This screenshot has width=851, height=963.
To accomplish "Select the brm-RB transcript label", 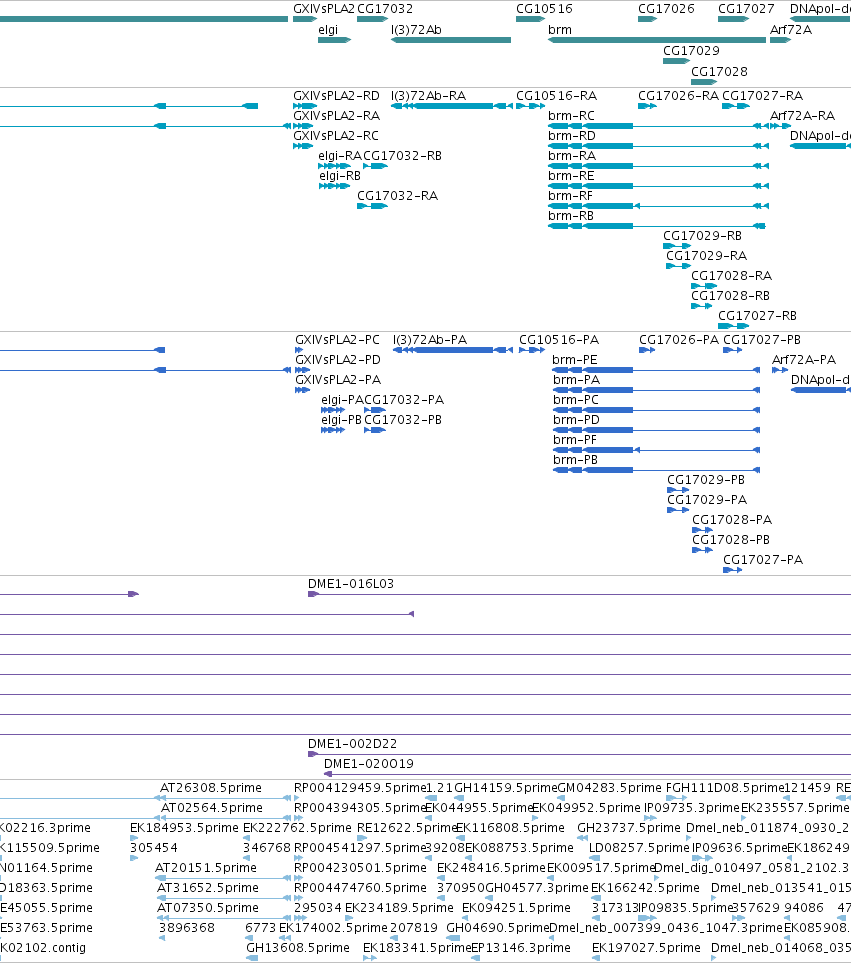I will pos(571,216).
